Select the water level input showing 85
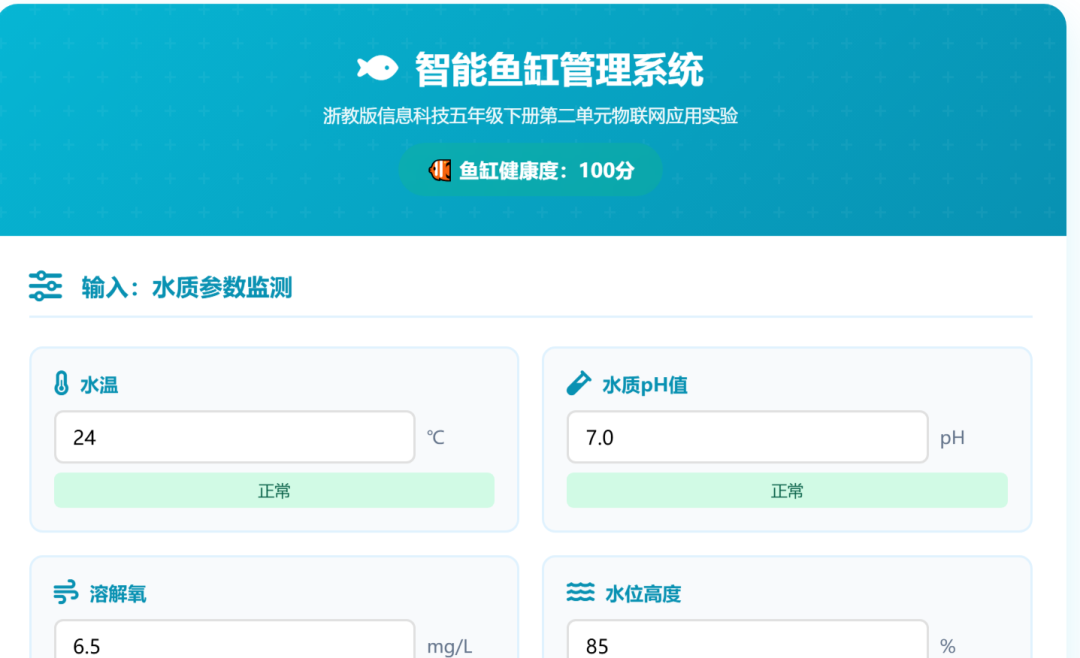 747,645
